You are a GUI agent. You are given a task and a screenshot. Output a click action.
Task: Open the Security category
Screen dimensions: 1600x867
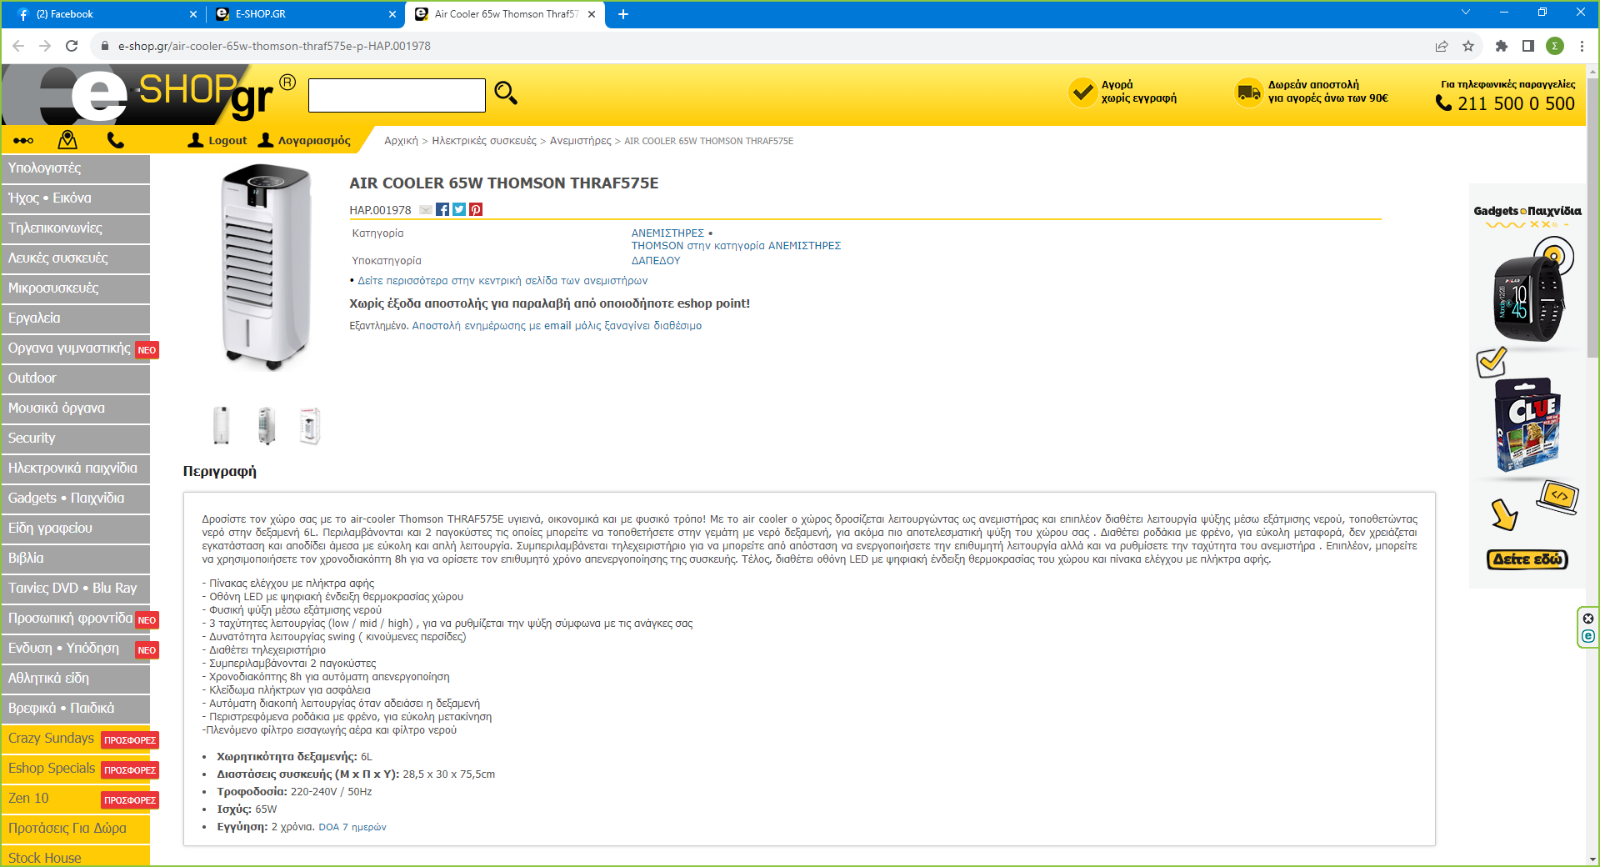[76, 438]
